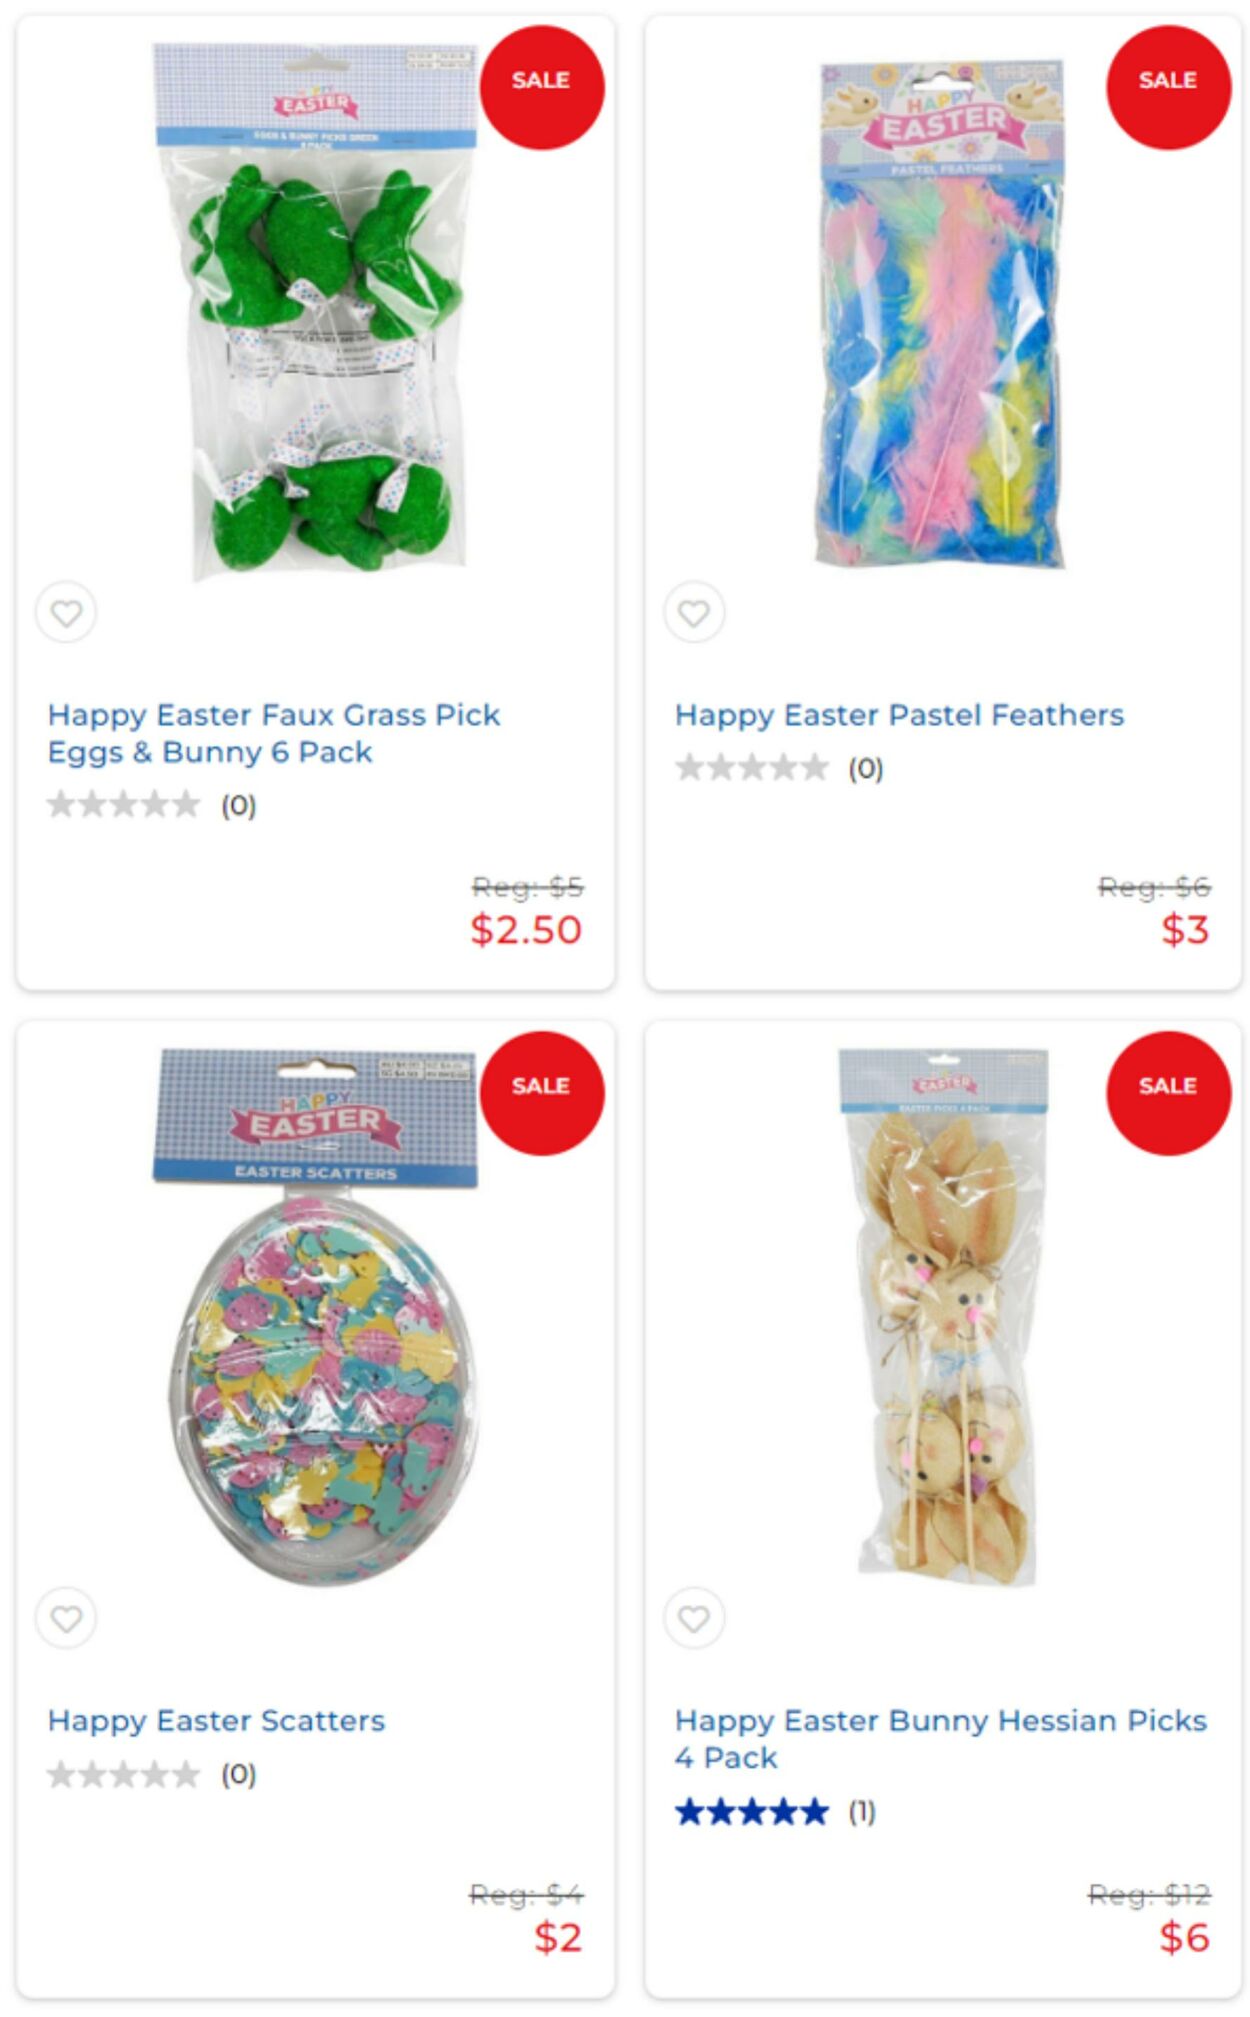
Task: Toggle wishlist heart for Pastel Feathers
Action: pyautogui.click(x=694, y=612)
